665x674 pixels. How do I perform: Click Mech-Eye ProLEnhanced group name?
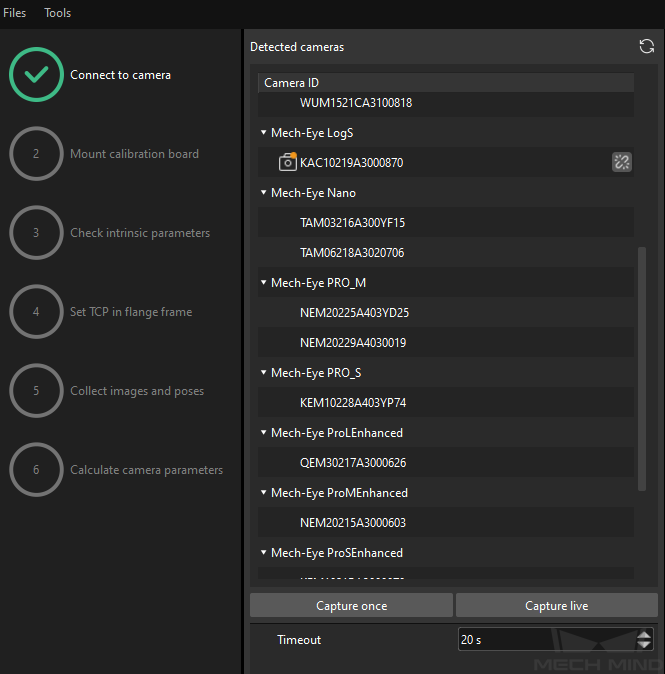click(337, 433)
